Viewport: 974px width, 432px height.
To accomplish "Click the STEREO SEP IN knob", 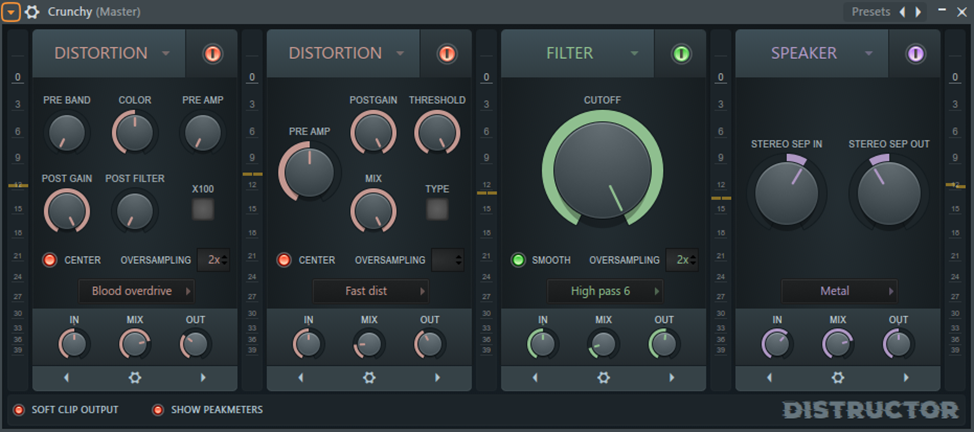I will tap(786, 193).
